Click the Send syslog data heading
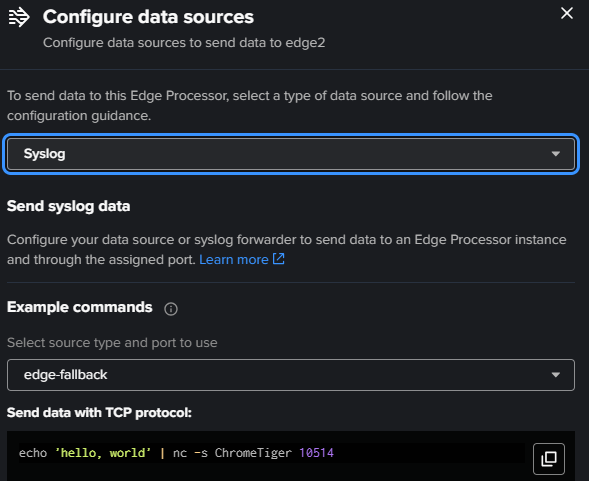 coord(69,206)
